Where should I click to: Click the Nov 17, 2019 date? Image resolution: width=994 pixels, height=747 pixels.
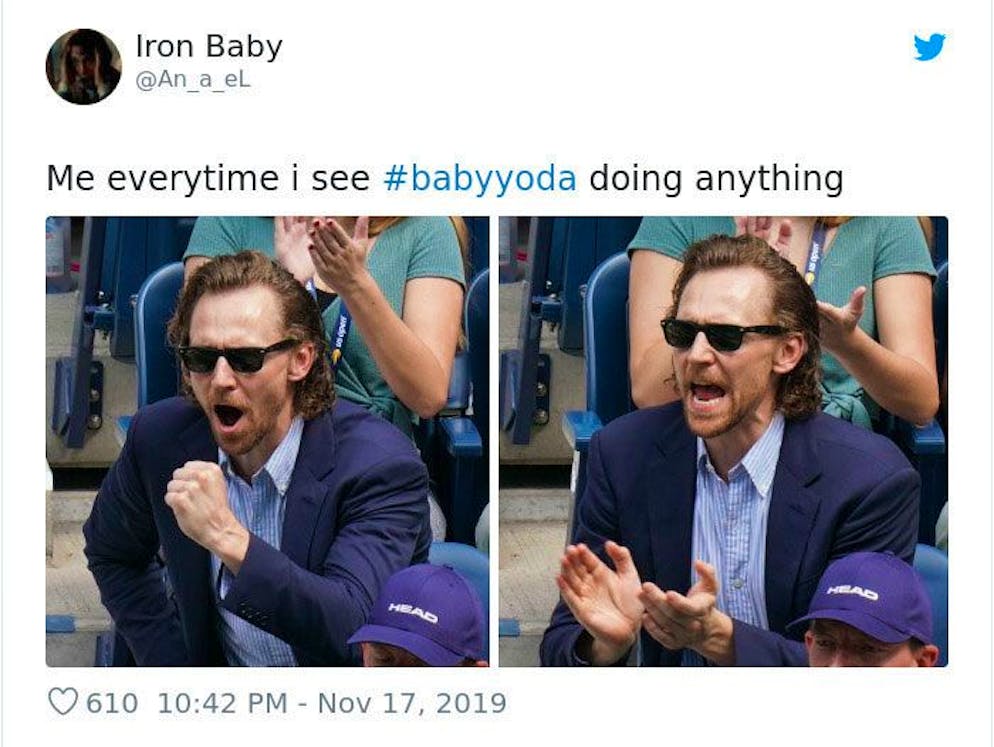pyautogui.click(x=412, y=703)
